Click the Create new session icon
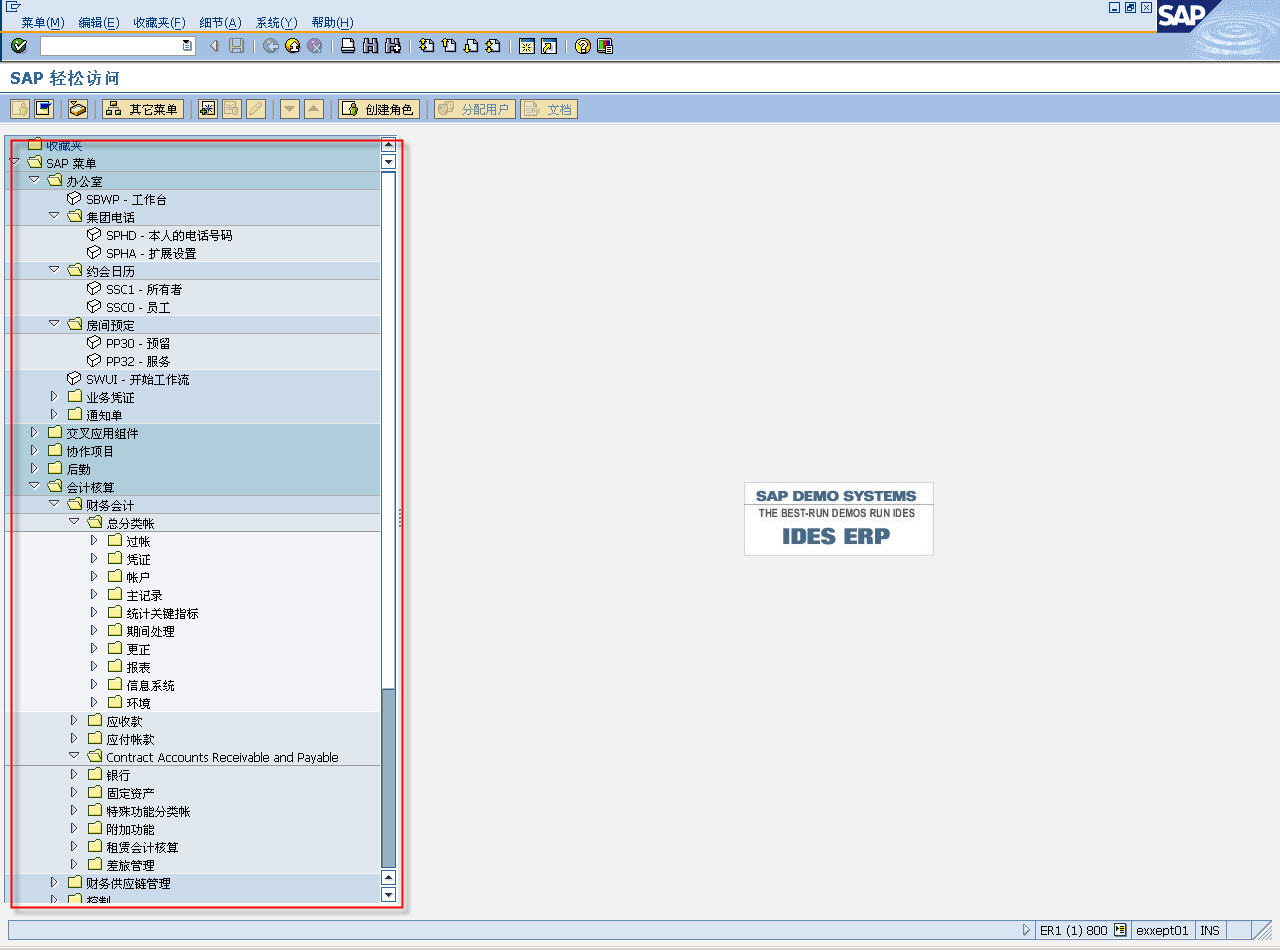Image resolution: width=1280 pixels, height=950 pixels. pos(526,46)
